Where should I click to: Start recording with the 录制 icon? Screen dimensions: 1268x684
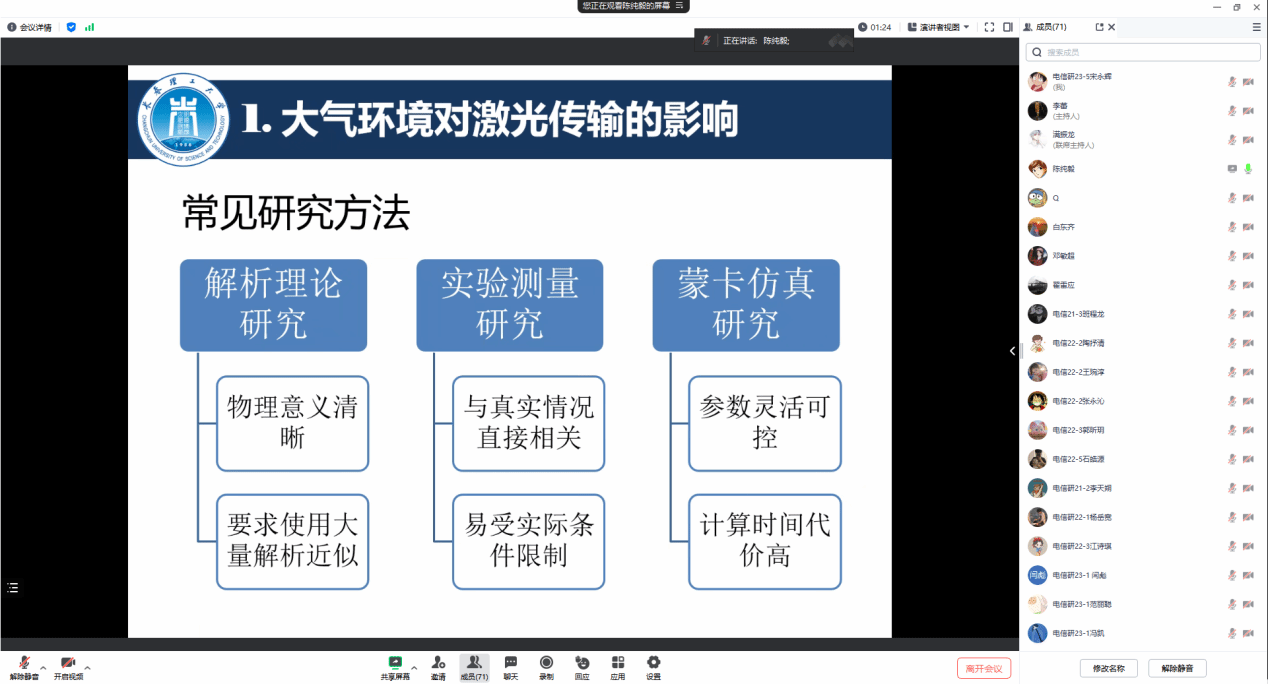(x=546, y=666)
